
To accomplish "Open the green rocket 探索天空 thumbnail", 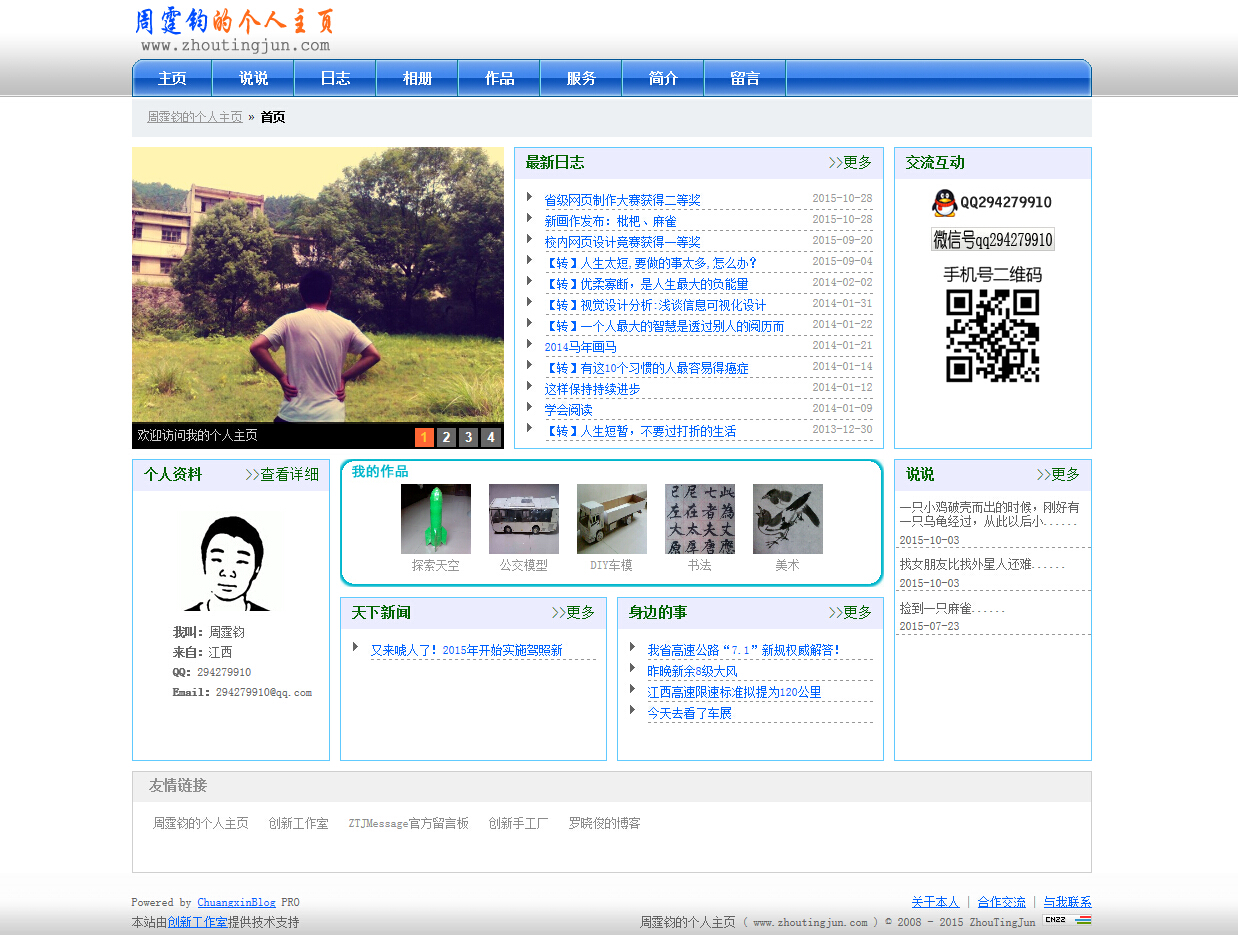I will coord(435,519).
